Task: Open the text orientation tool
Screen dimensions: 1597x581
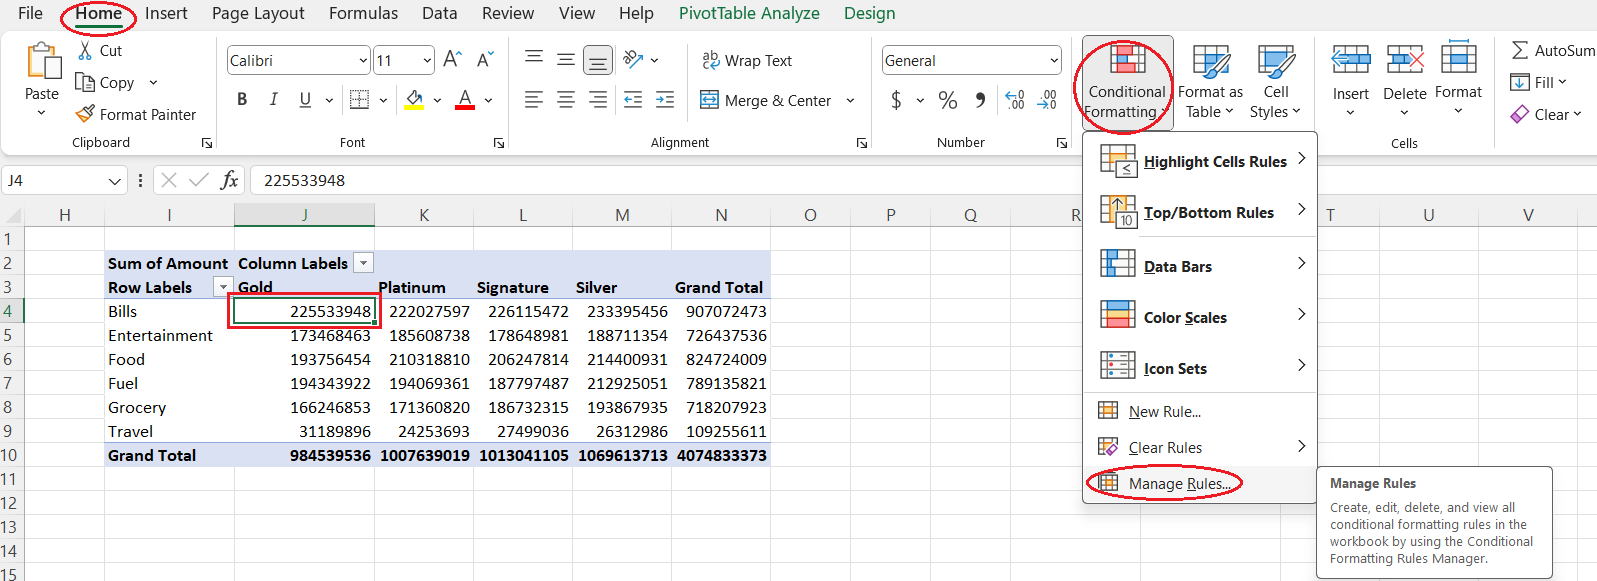Action: click(x=633, y=60)
